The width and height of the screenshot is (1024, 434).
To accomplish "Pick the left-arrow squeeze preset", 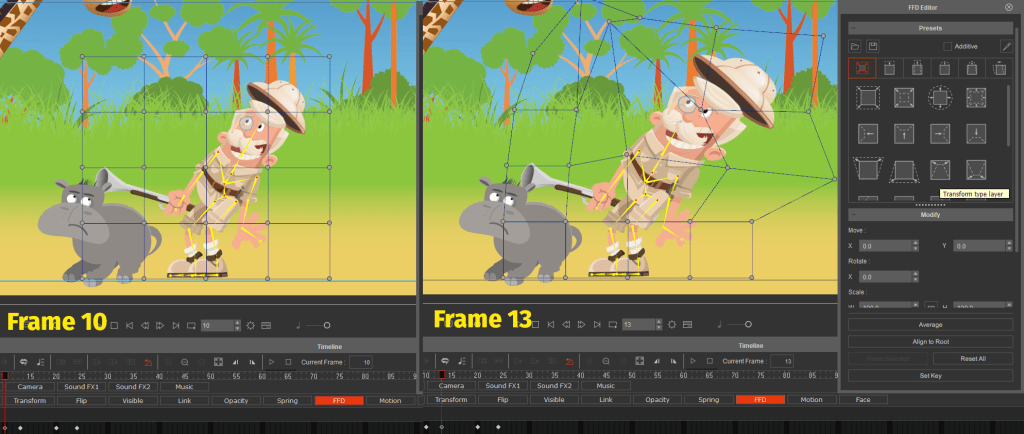I will (x=868, y=134).
